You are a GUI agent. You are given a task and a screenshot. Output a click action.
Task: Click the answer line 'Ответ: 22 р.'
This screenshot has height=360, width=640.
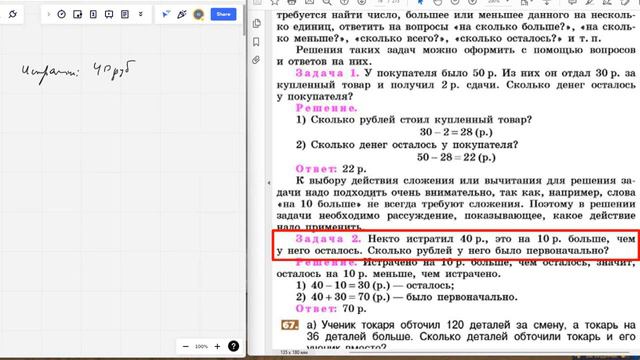(x=331, y=169)
